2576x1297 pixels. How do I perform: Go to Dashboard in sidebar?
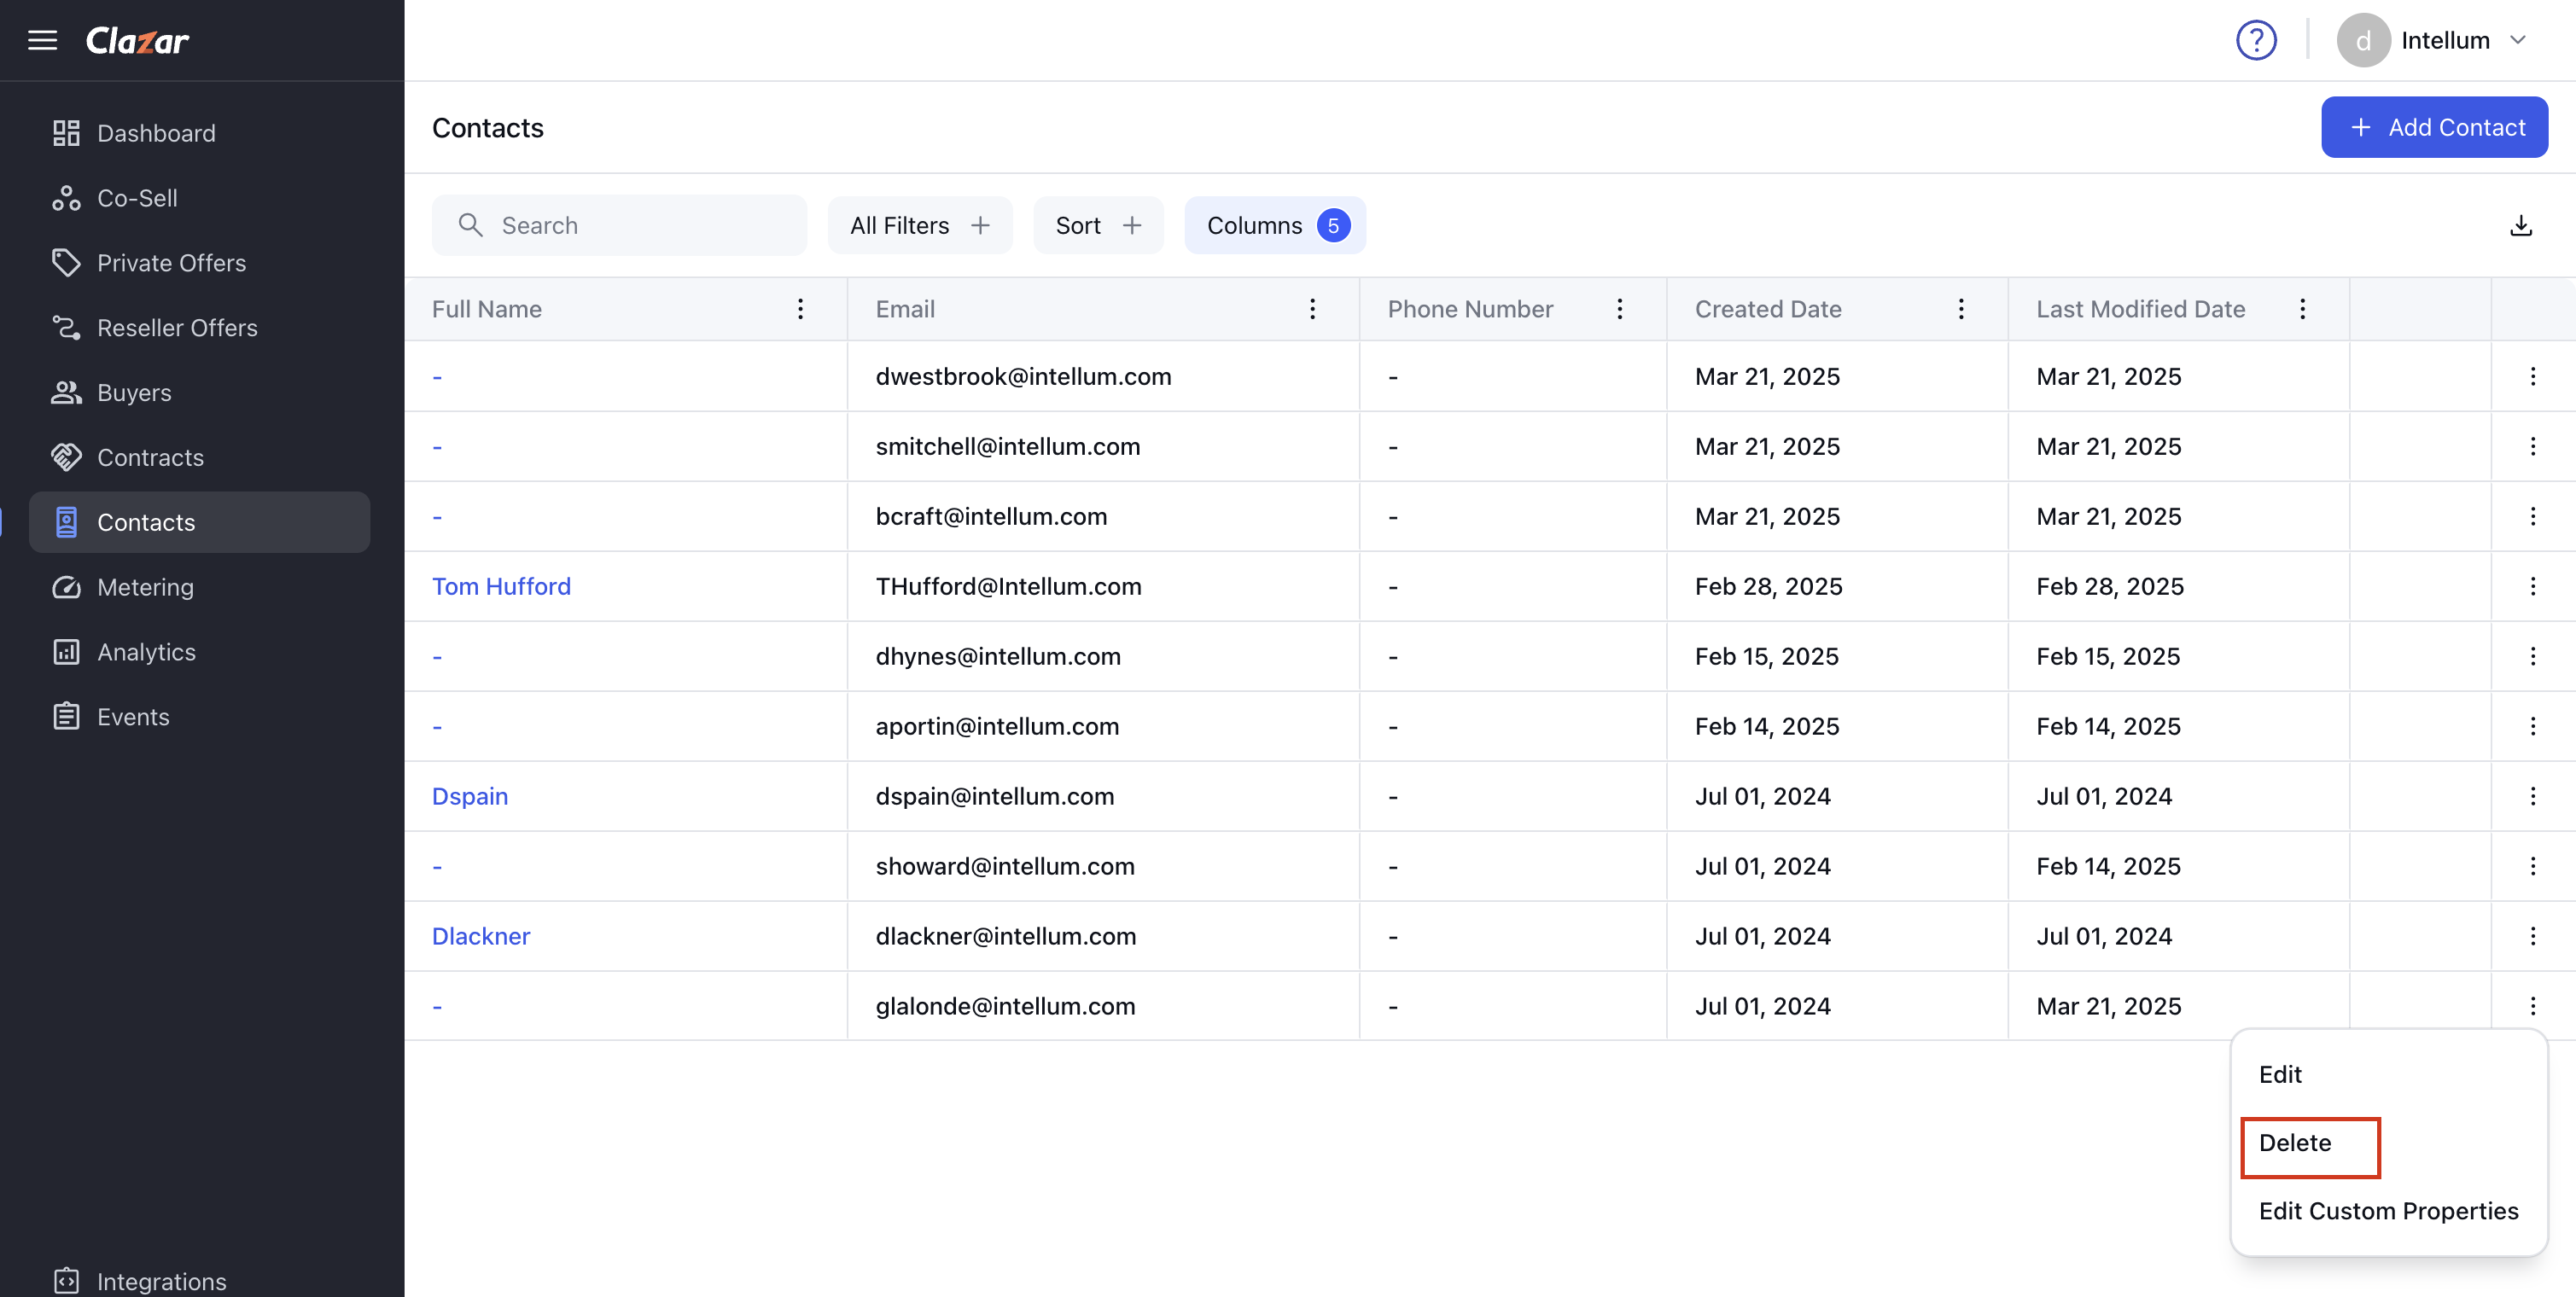pos(199,133)
